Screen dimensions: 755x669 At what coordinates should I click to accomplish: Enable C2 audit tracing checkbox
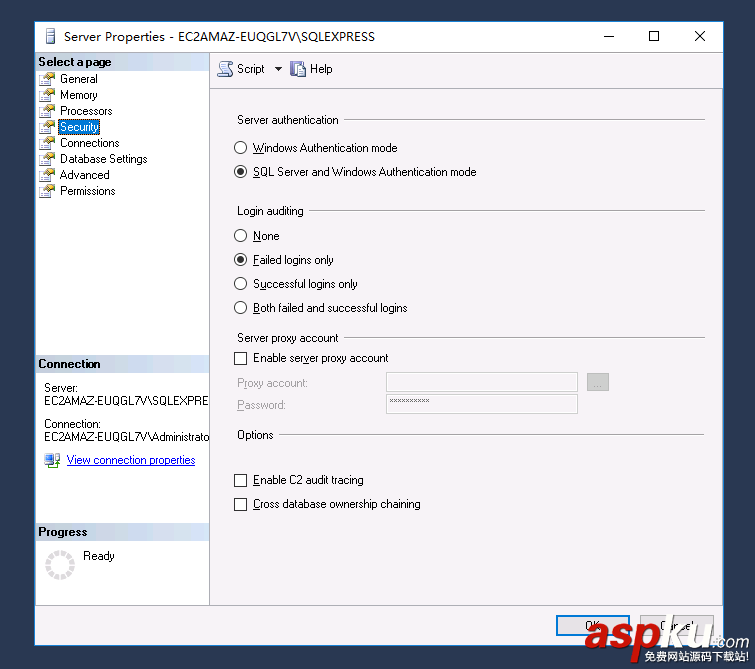point(240,480)
